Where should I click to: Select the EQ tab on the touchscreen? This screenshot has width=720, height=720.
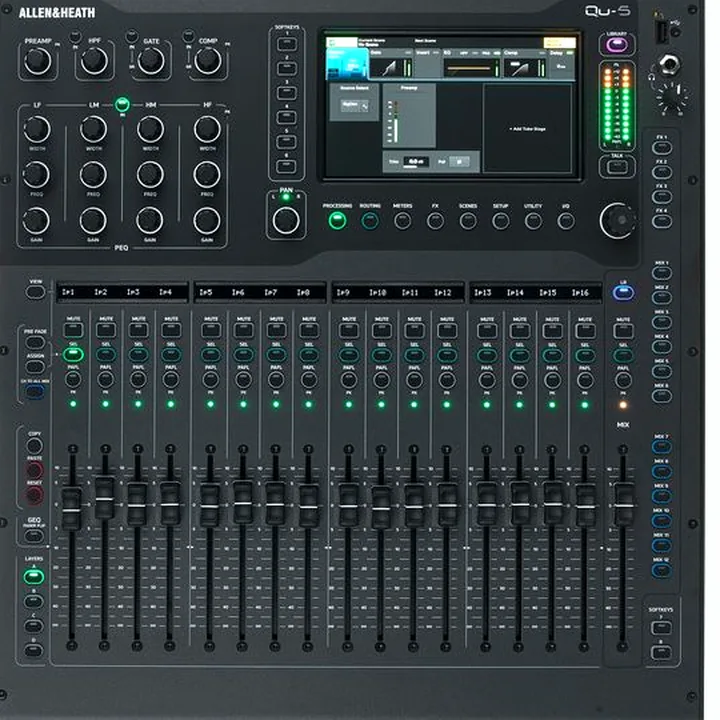point(472,64)
